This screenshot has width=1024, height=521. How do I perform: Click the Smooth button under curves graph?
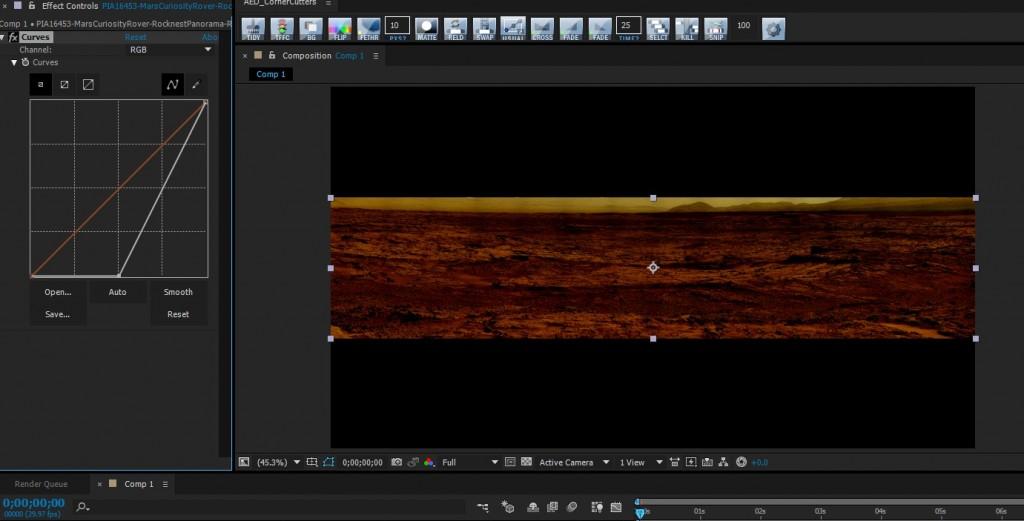[x=178, y=292]
